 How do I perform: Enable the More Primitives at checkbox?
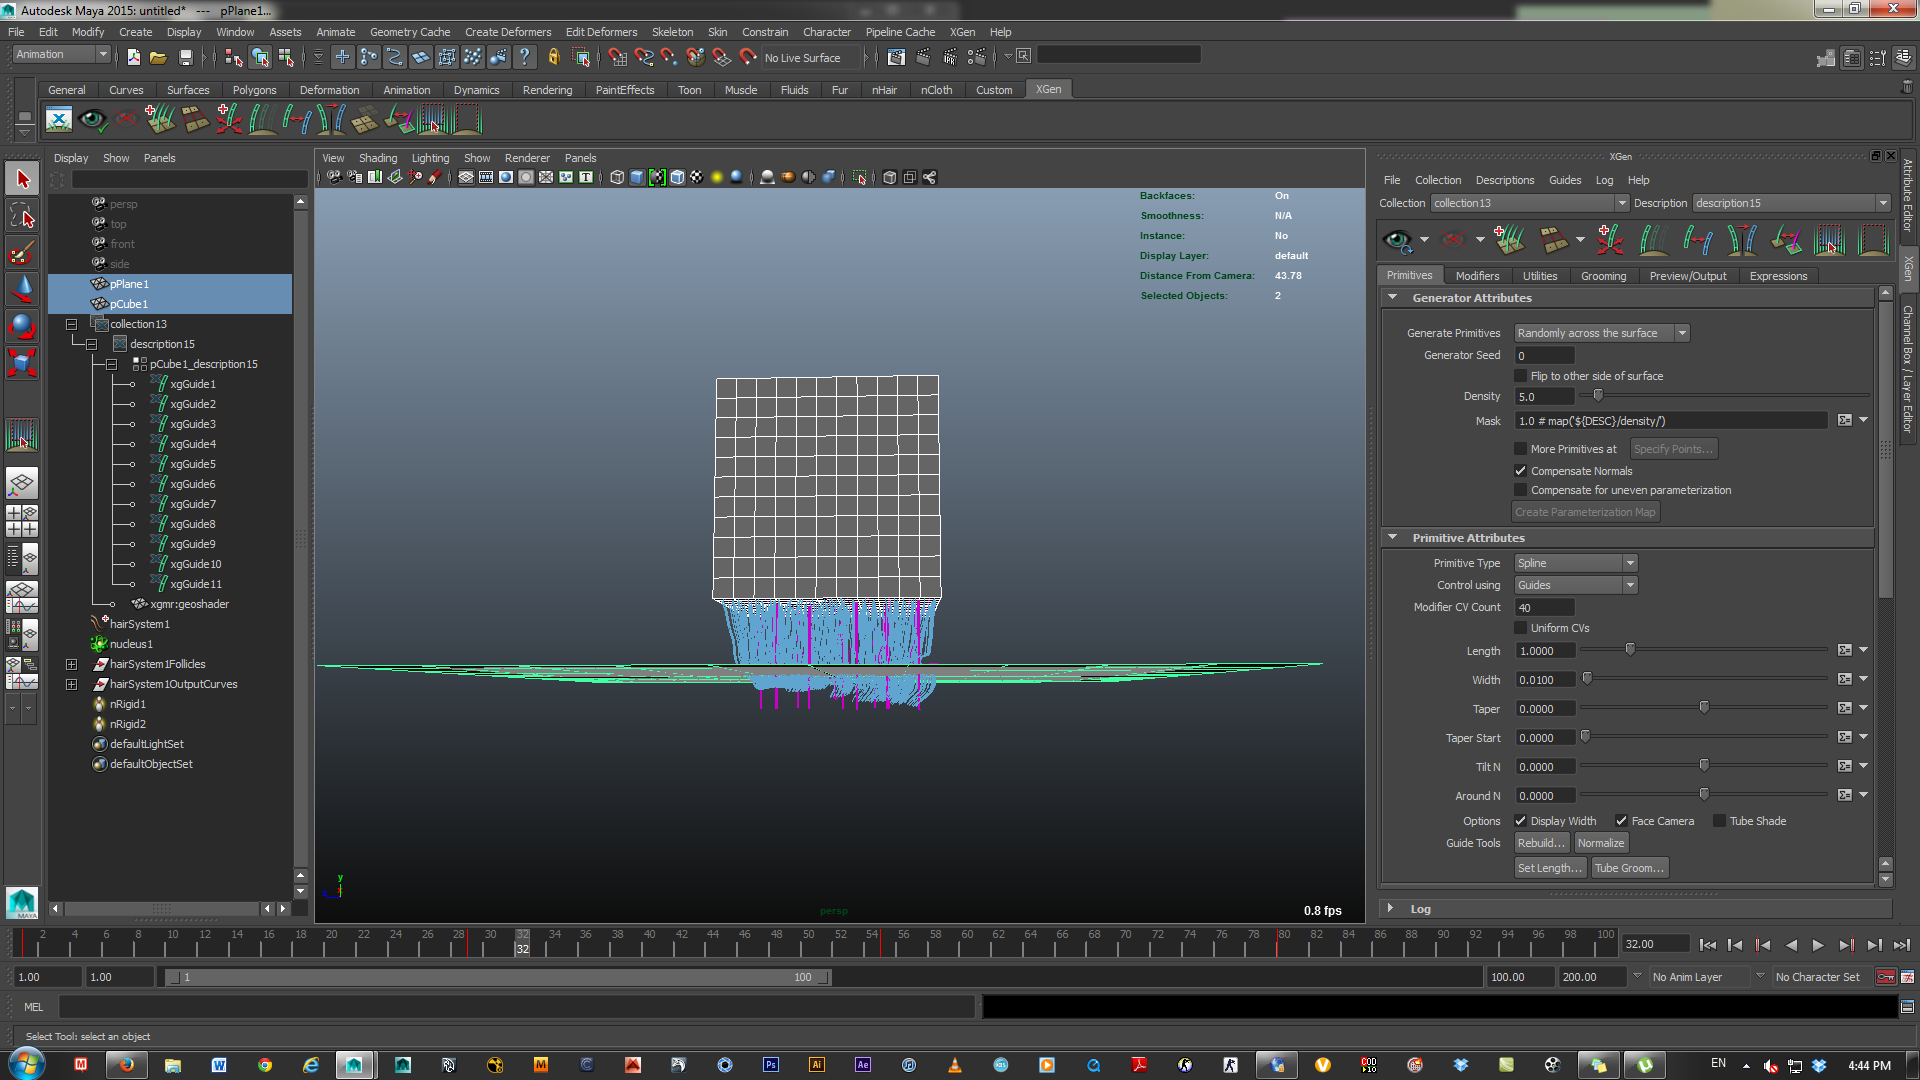coord(1521,449)
